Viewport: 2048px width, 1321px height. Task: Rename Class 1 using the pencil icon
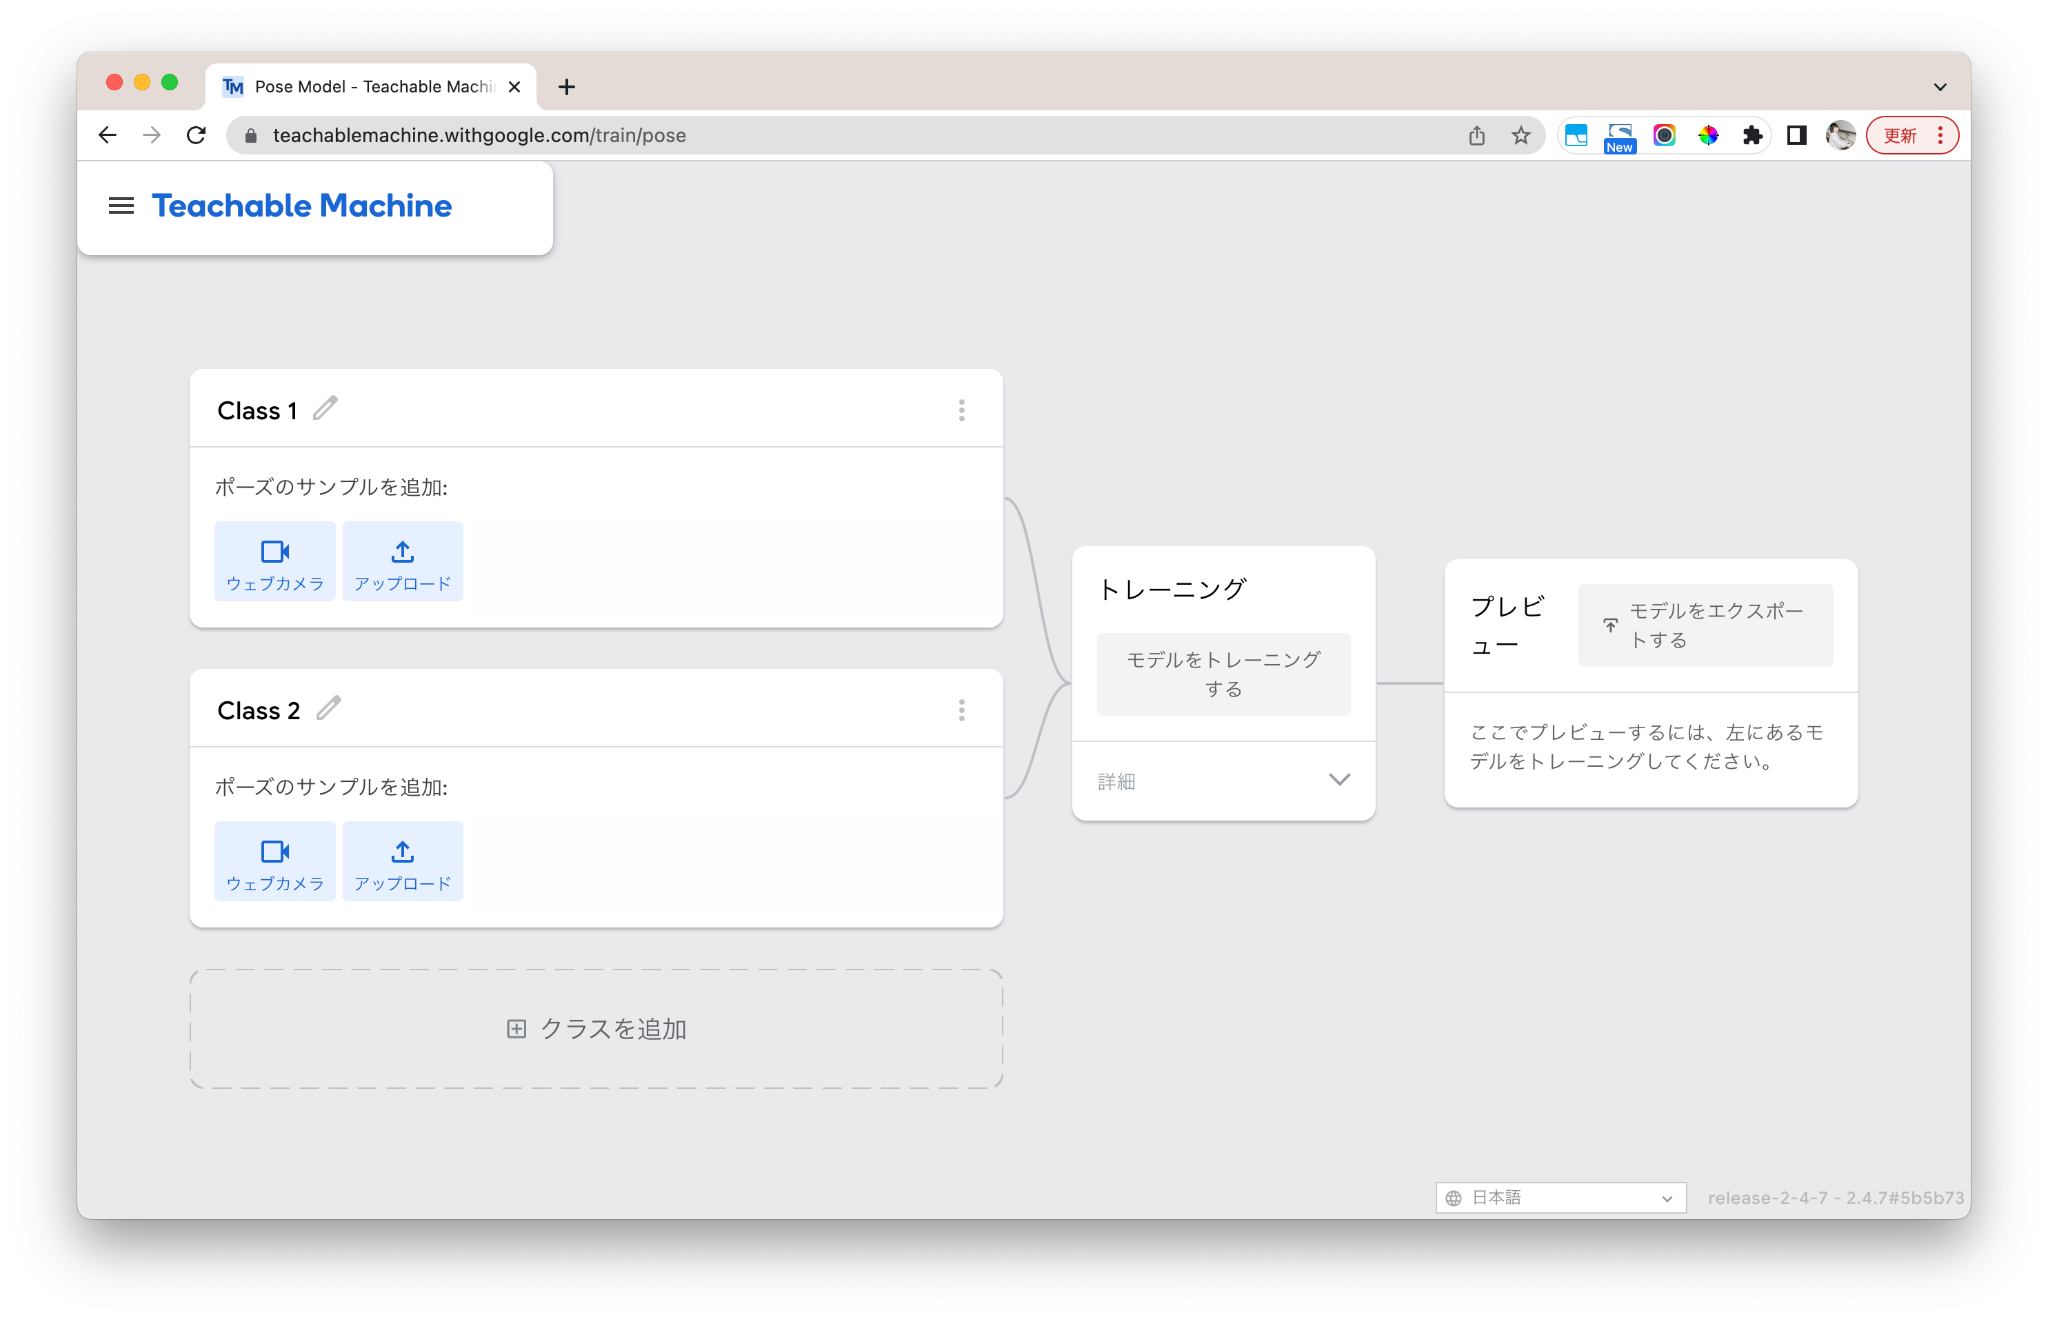pos(324,408)
